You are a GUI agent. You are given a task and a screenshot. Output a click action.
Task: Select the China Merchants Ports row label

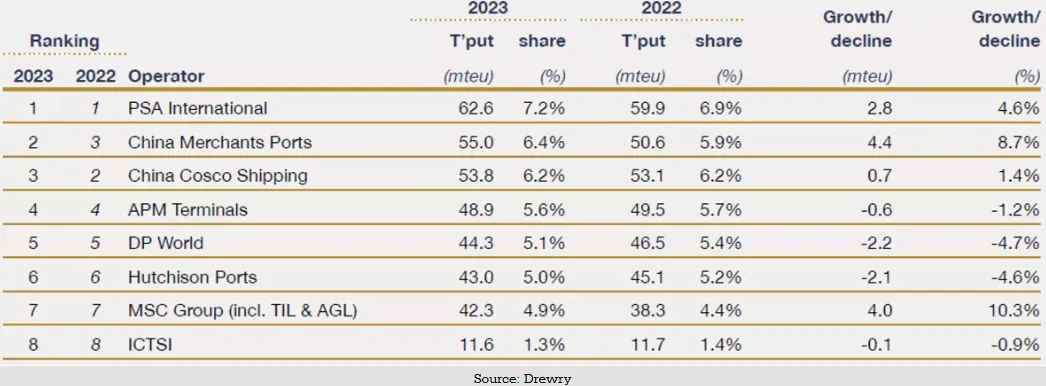coord(219,142)
